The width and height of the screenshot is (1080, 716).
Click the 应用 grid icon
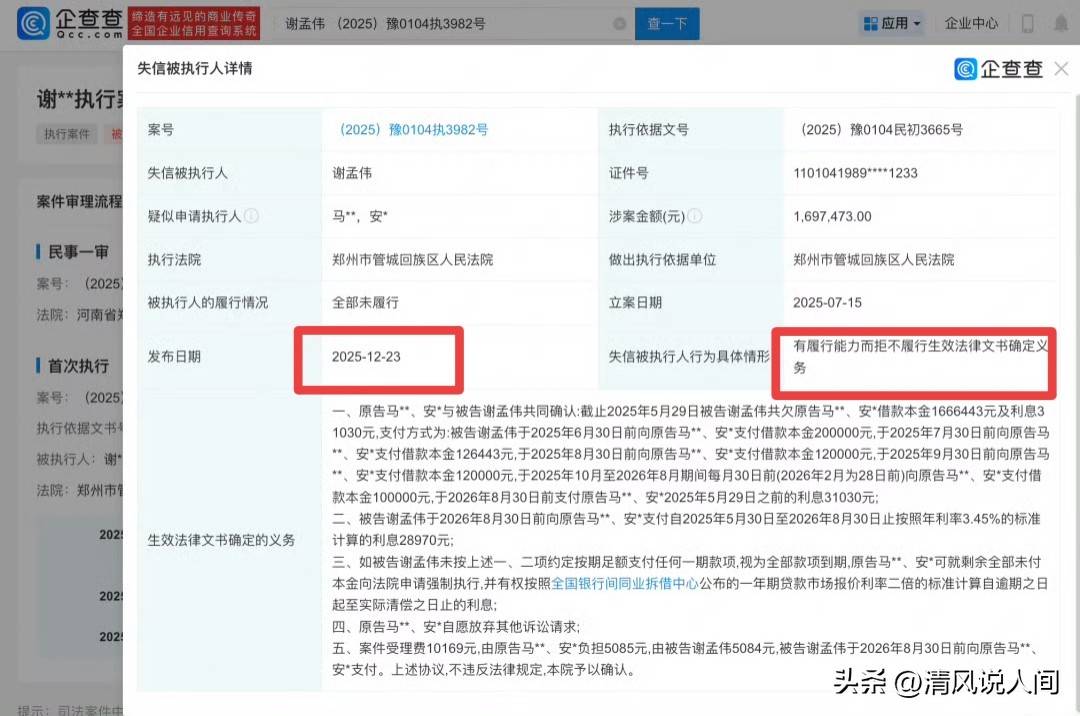(869, 23)
